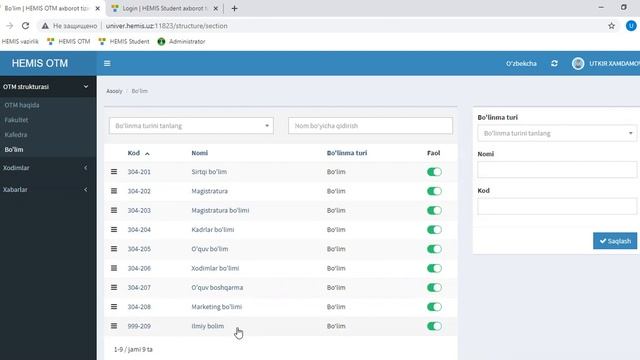The width and height of the screenshot is (640, 360).
Task: Bookmark this page with the star icon
Action: 611,26
